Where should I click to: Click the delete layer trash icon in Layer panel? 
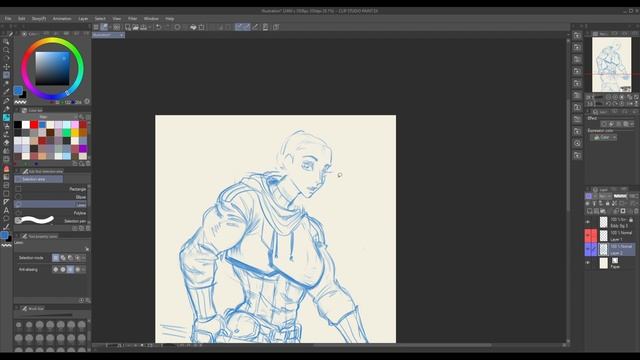[x=636, y=211]
